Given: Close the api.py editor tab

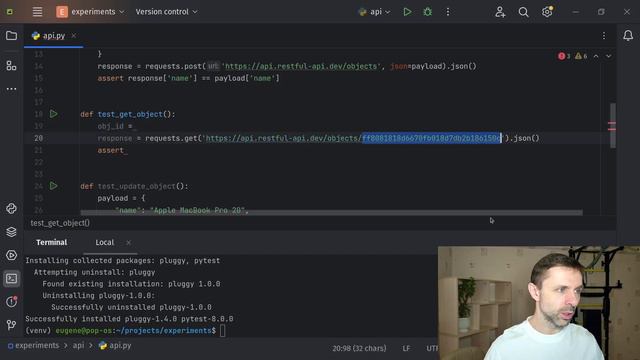Looking at the screenshot, I should tap(73, 36).
